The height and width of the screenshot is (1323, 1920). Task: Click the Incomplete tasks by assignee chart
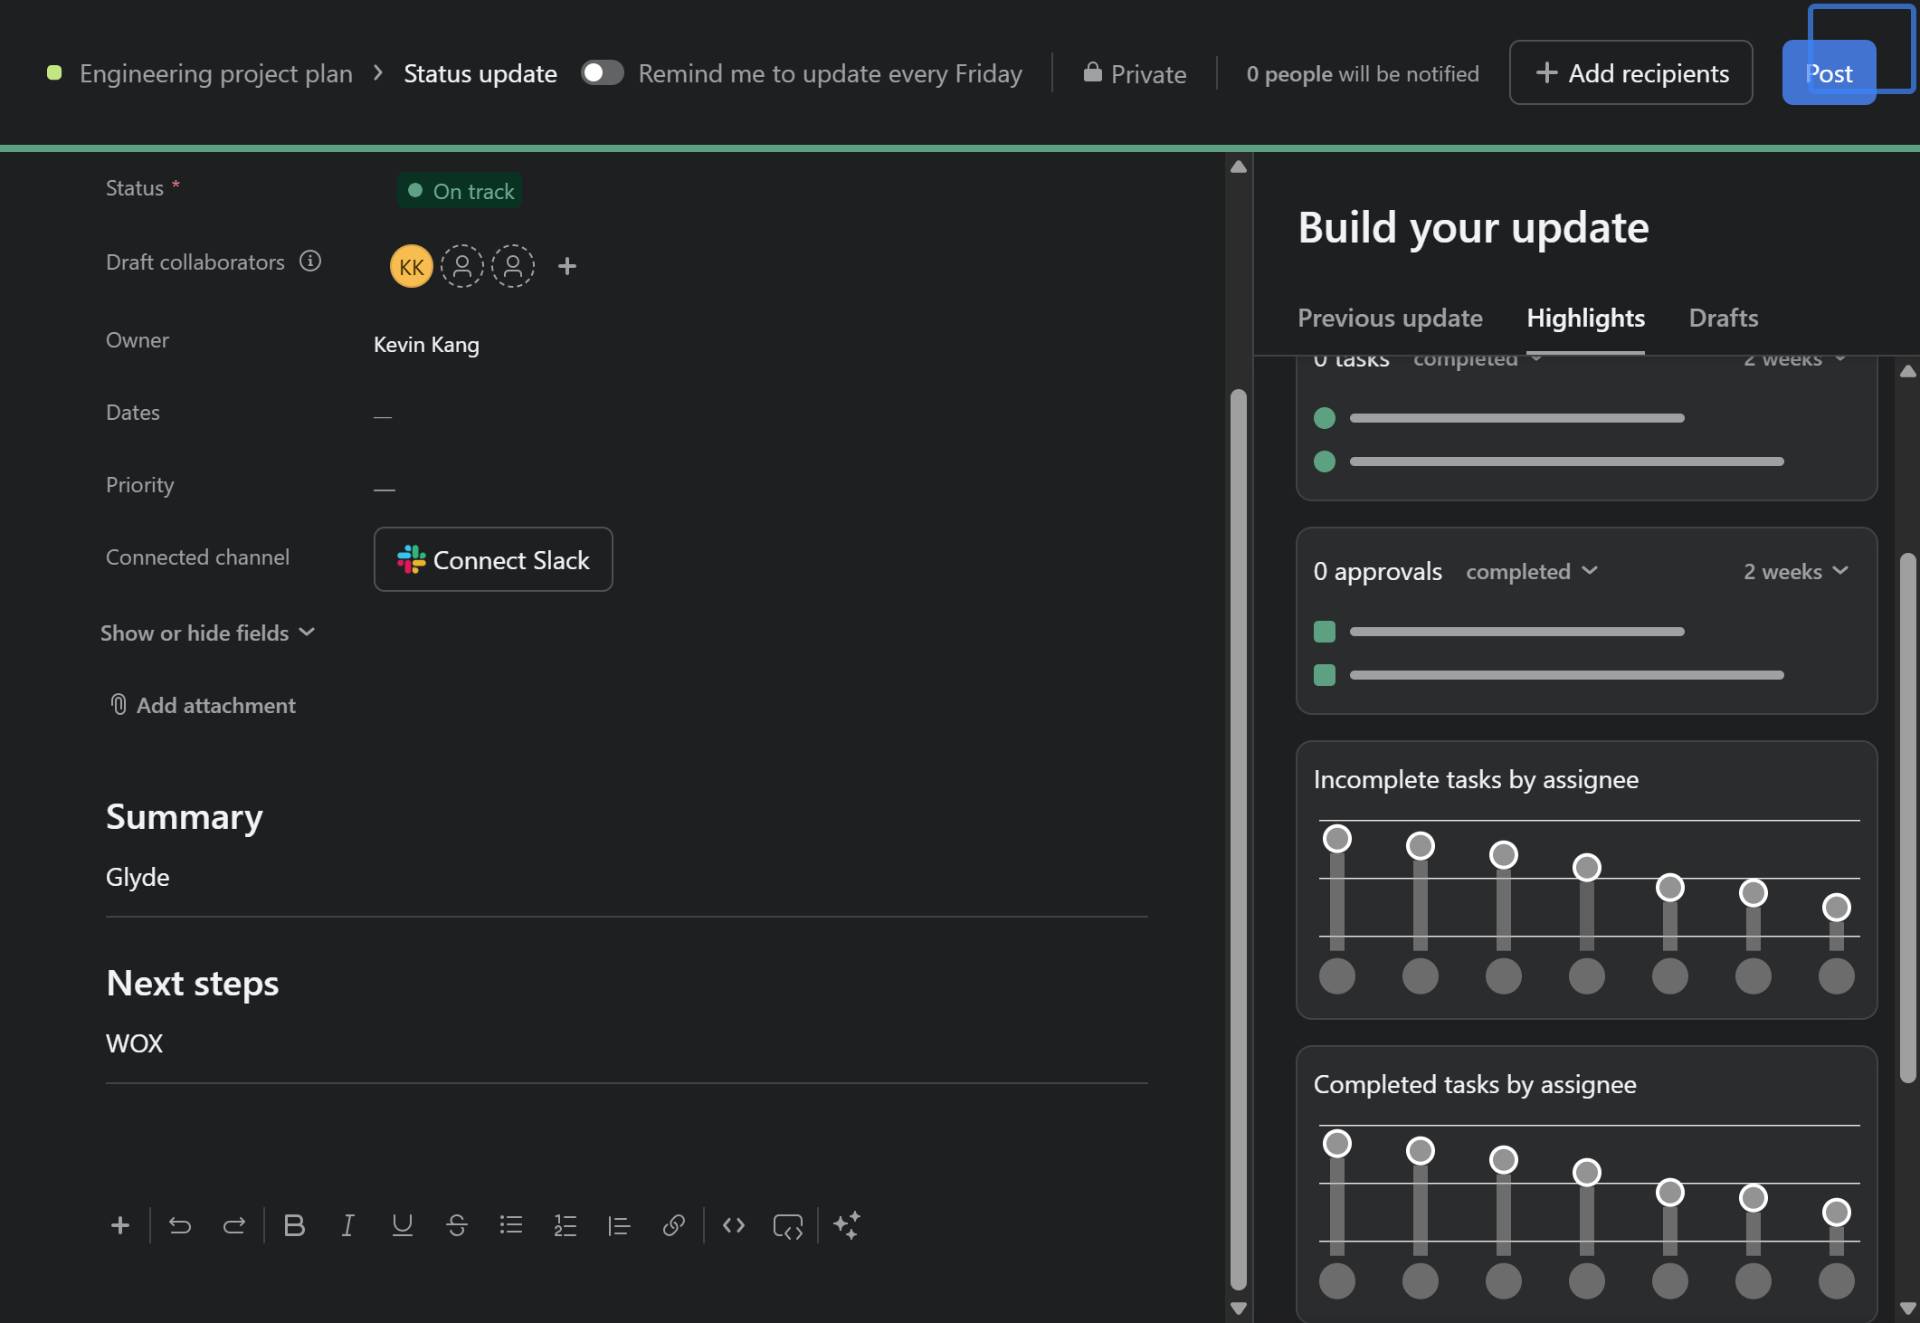pyautogui.click(x=1586, y=880)
